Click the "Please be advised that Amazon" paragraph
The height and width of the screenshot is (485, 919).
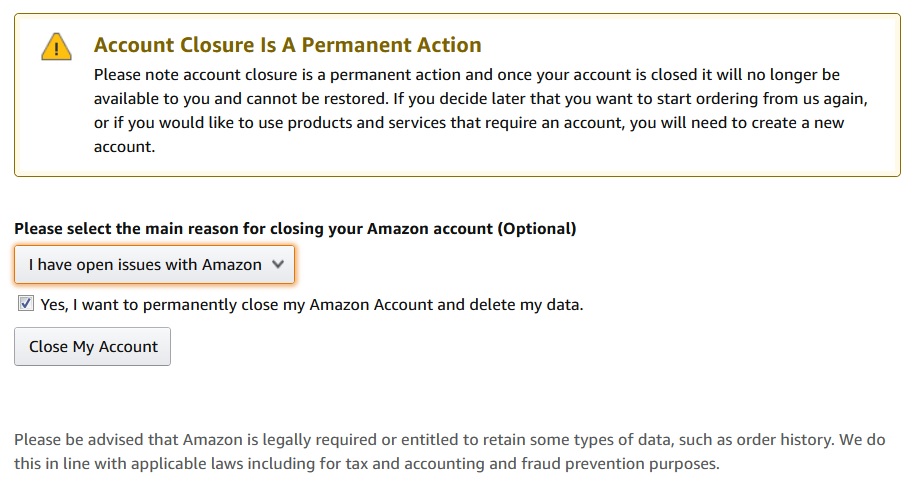[450, 452]
